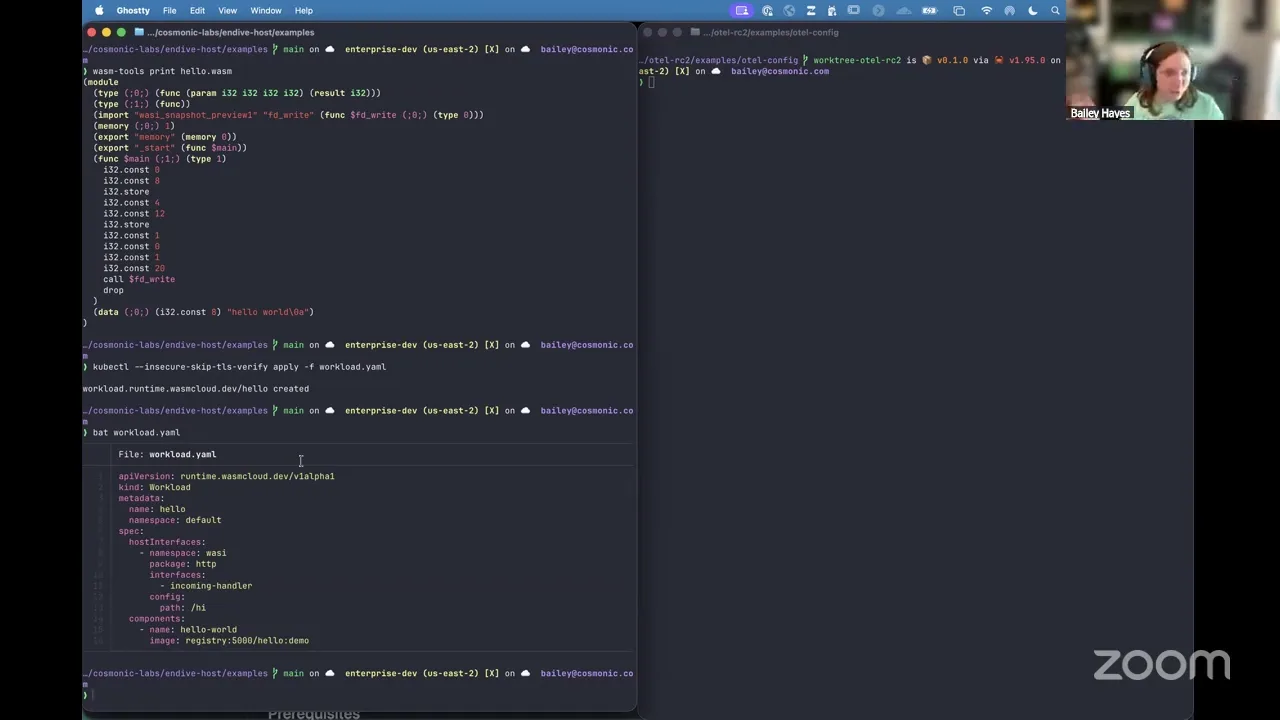Viewport: 1280px width, 720px height.
Task: Click folder icon in left terminal title
Action: pyautogui.click(x=139, y=32)
